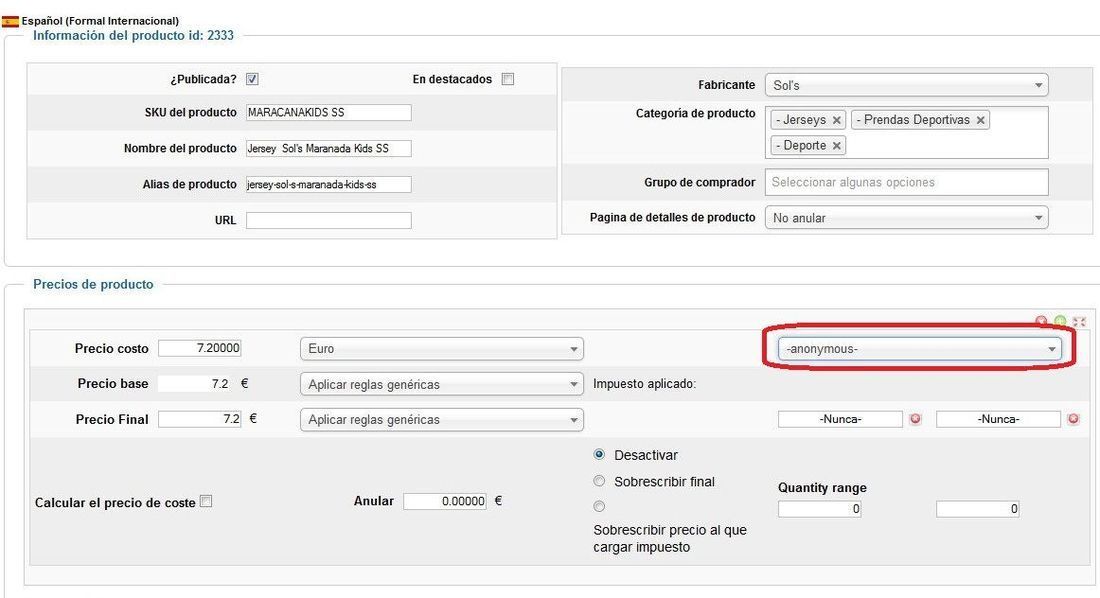1100x598 pixels.
Task: Click the red remove price icon
Action: pos(1041,321)
